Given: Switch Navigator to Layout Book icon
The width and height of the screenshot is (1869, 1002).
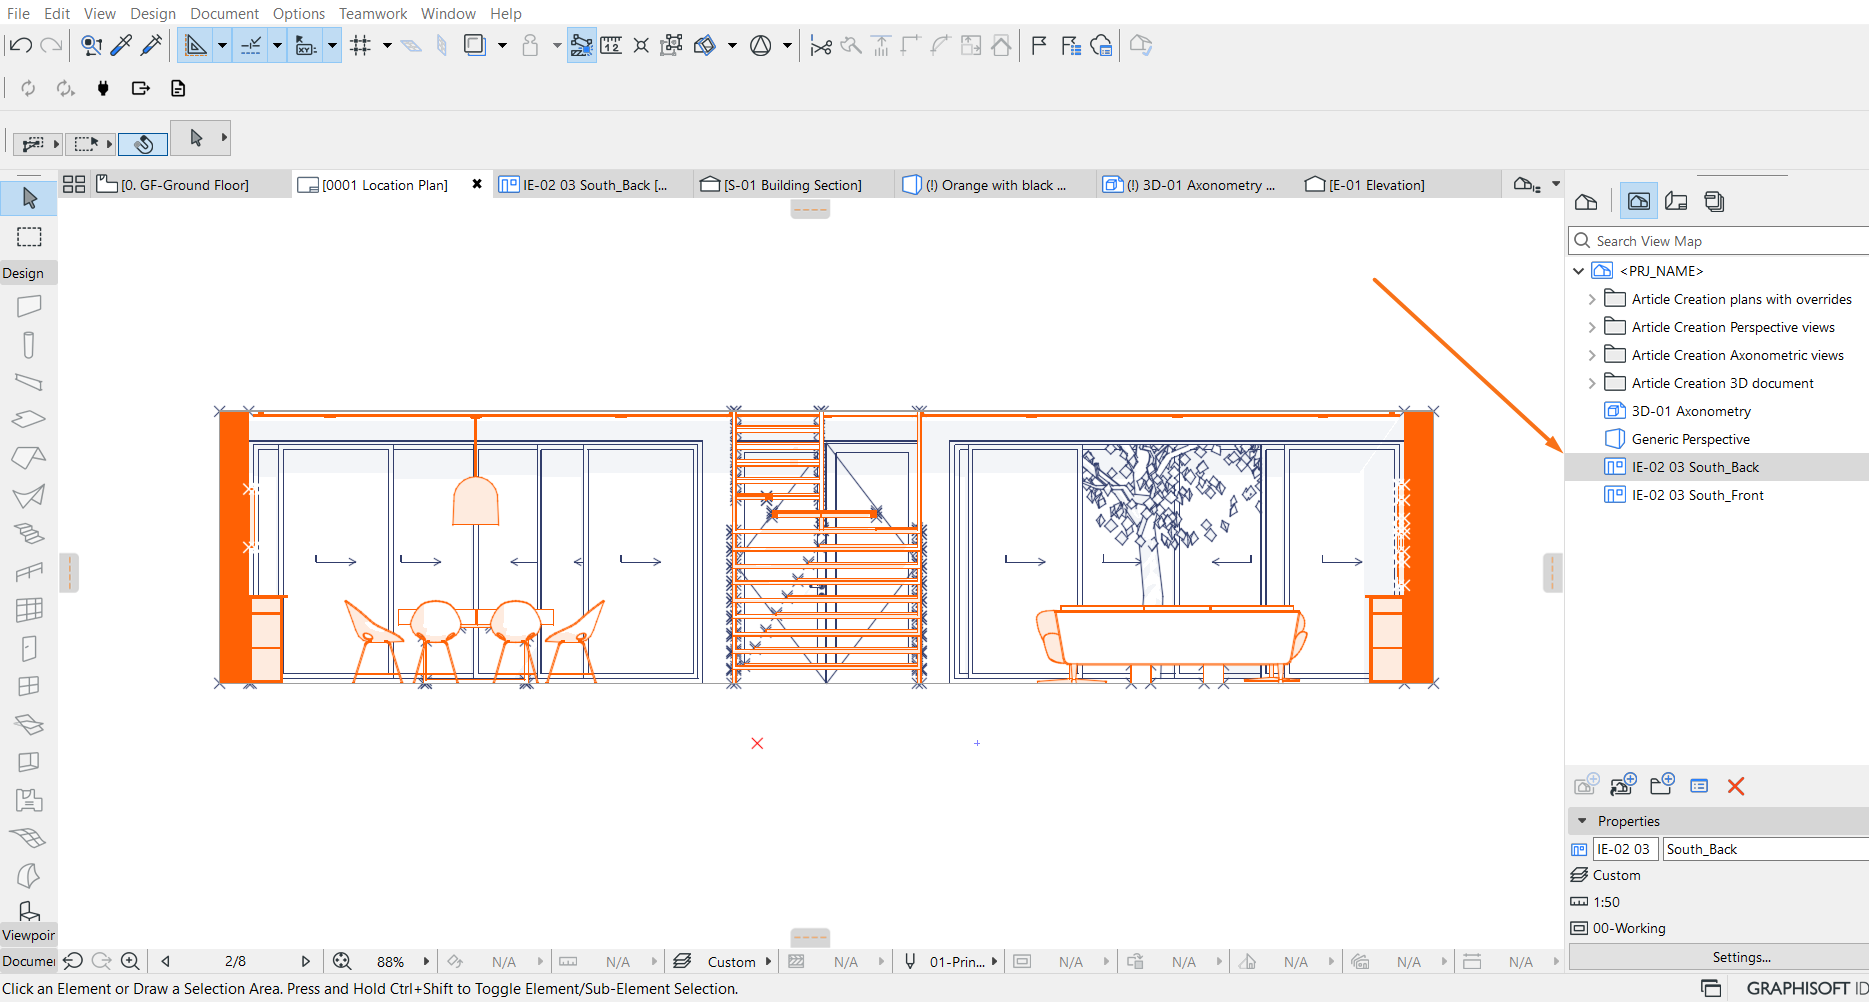Looking at the screenshot, I should tap(1677, 202).
